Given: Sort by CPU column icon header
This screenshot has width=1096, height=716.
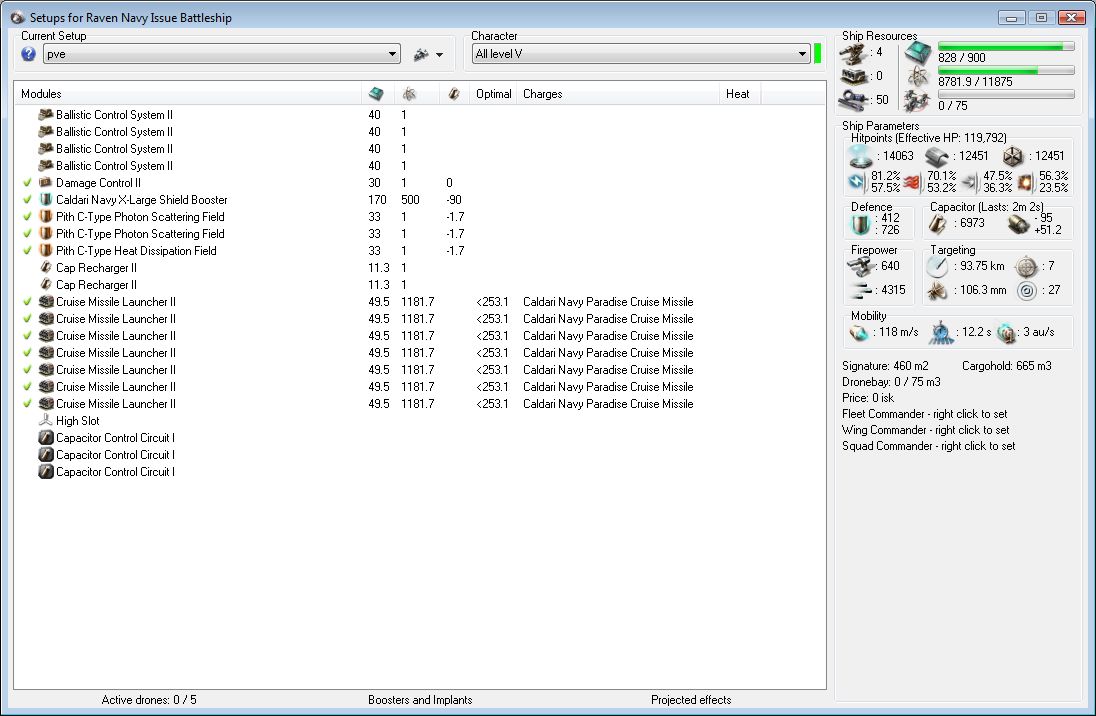Looking at the screenshot, I should 376,94.
